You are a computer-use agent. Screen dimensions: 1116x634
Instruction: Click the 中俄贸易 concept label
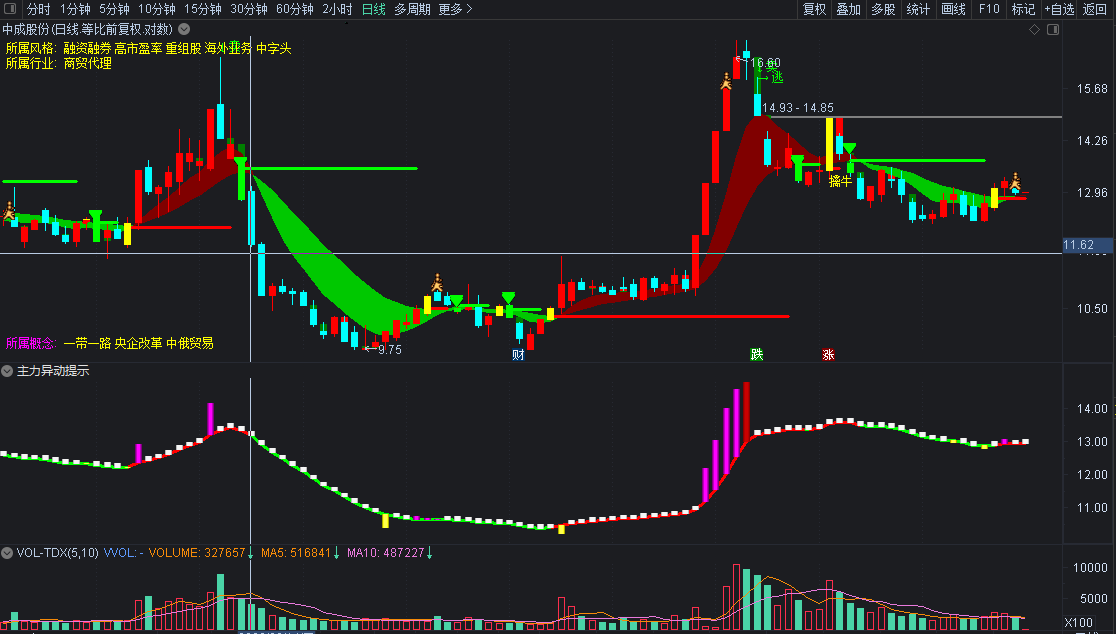click(x=190, y=343)
